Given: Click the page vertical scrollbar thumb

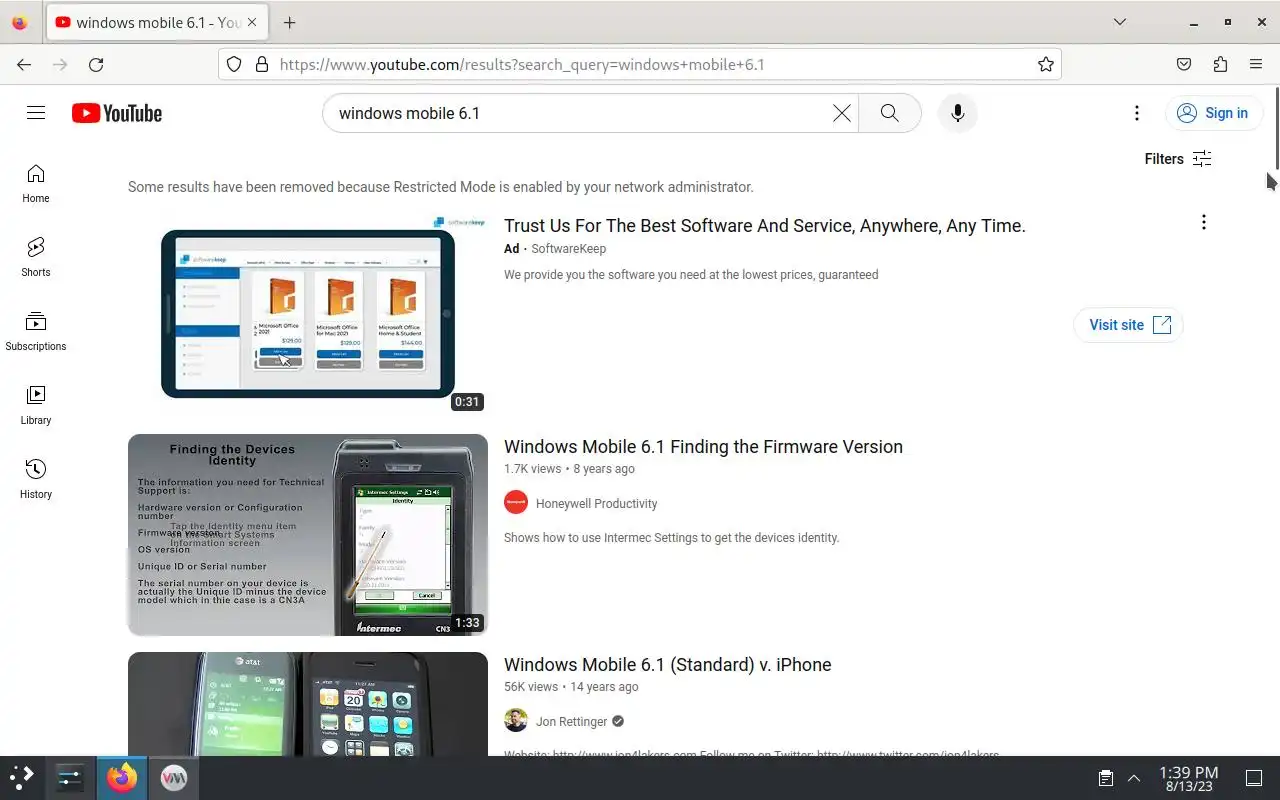Looking at the screenshot, I should click(1276, 129).
